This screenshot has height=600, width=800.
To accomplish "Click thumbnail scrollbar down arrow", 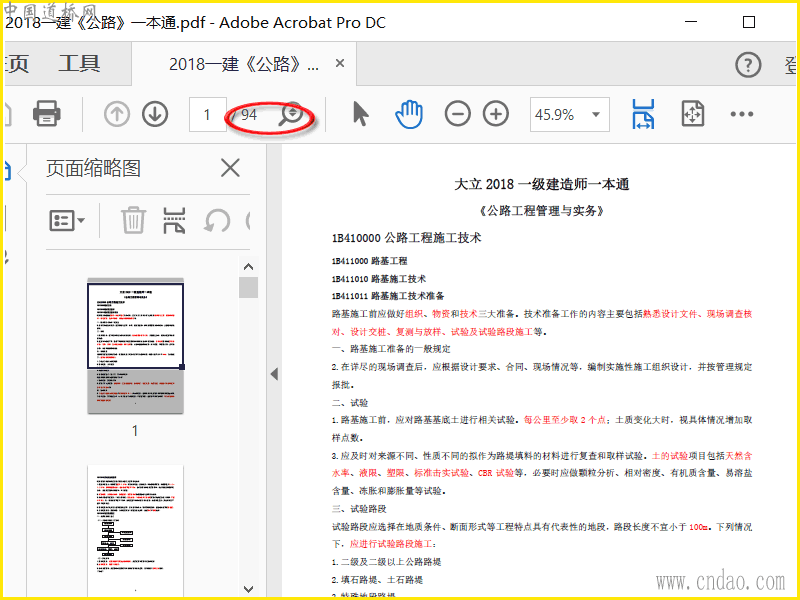I will [248, 589].
